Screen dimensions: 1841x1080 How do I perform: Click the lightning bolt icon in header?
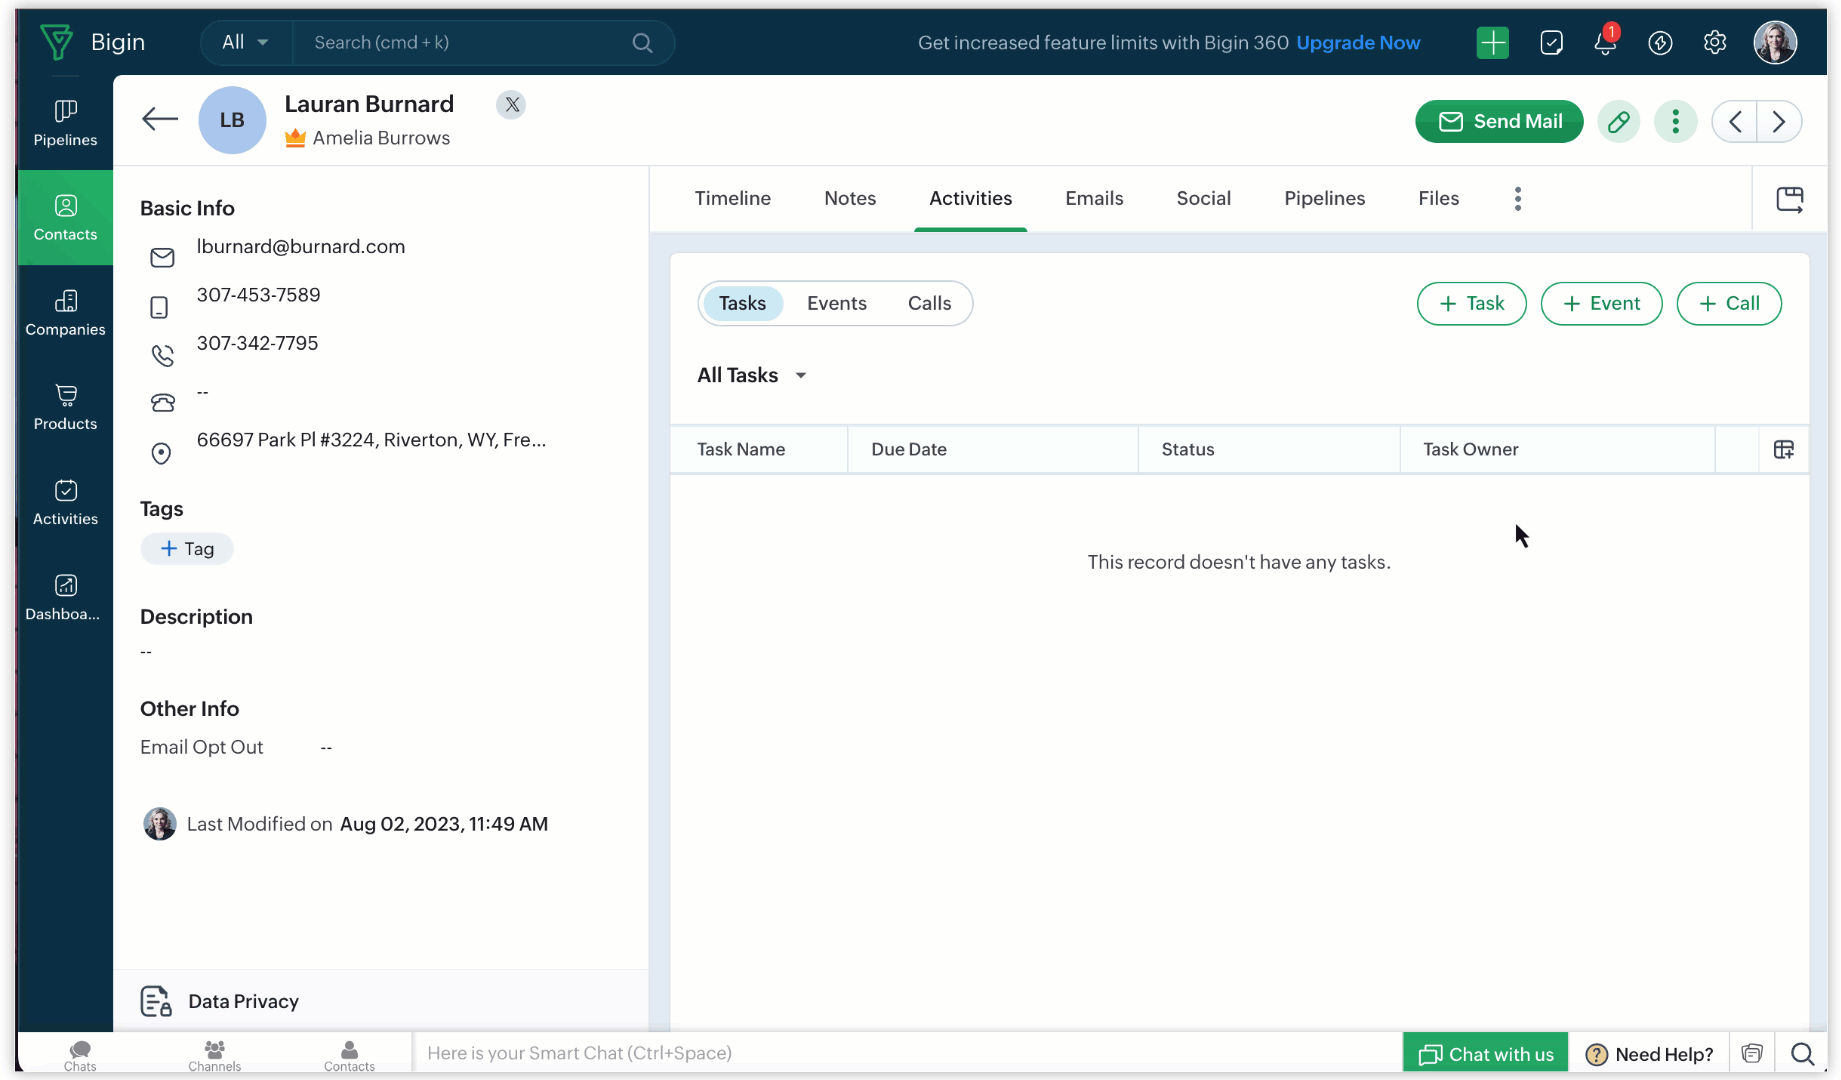click(x=1660, y=43)
